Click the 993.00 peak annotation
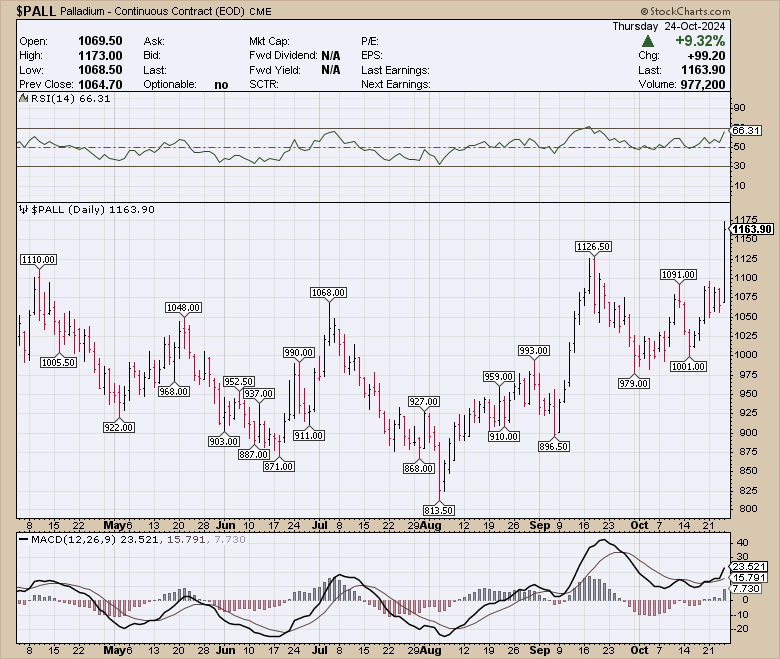The height and width of the screenshot is (659, 780). [534, 351]
